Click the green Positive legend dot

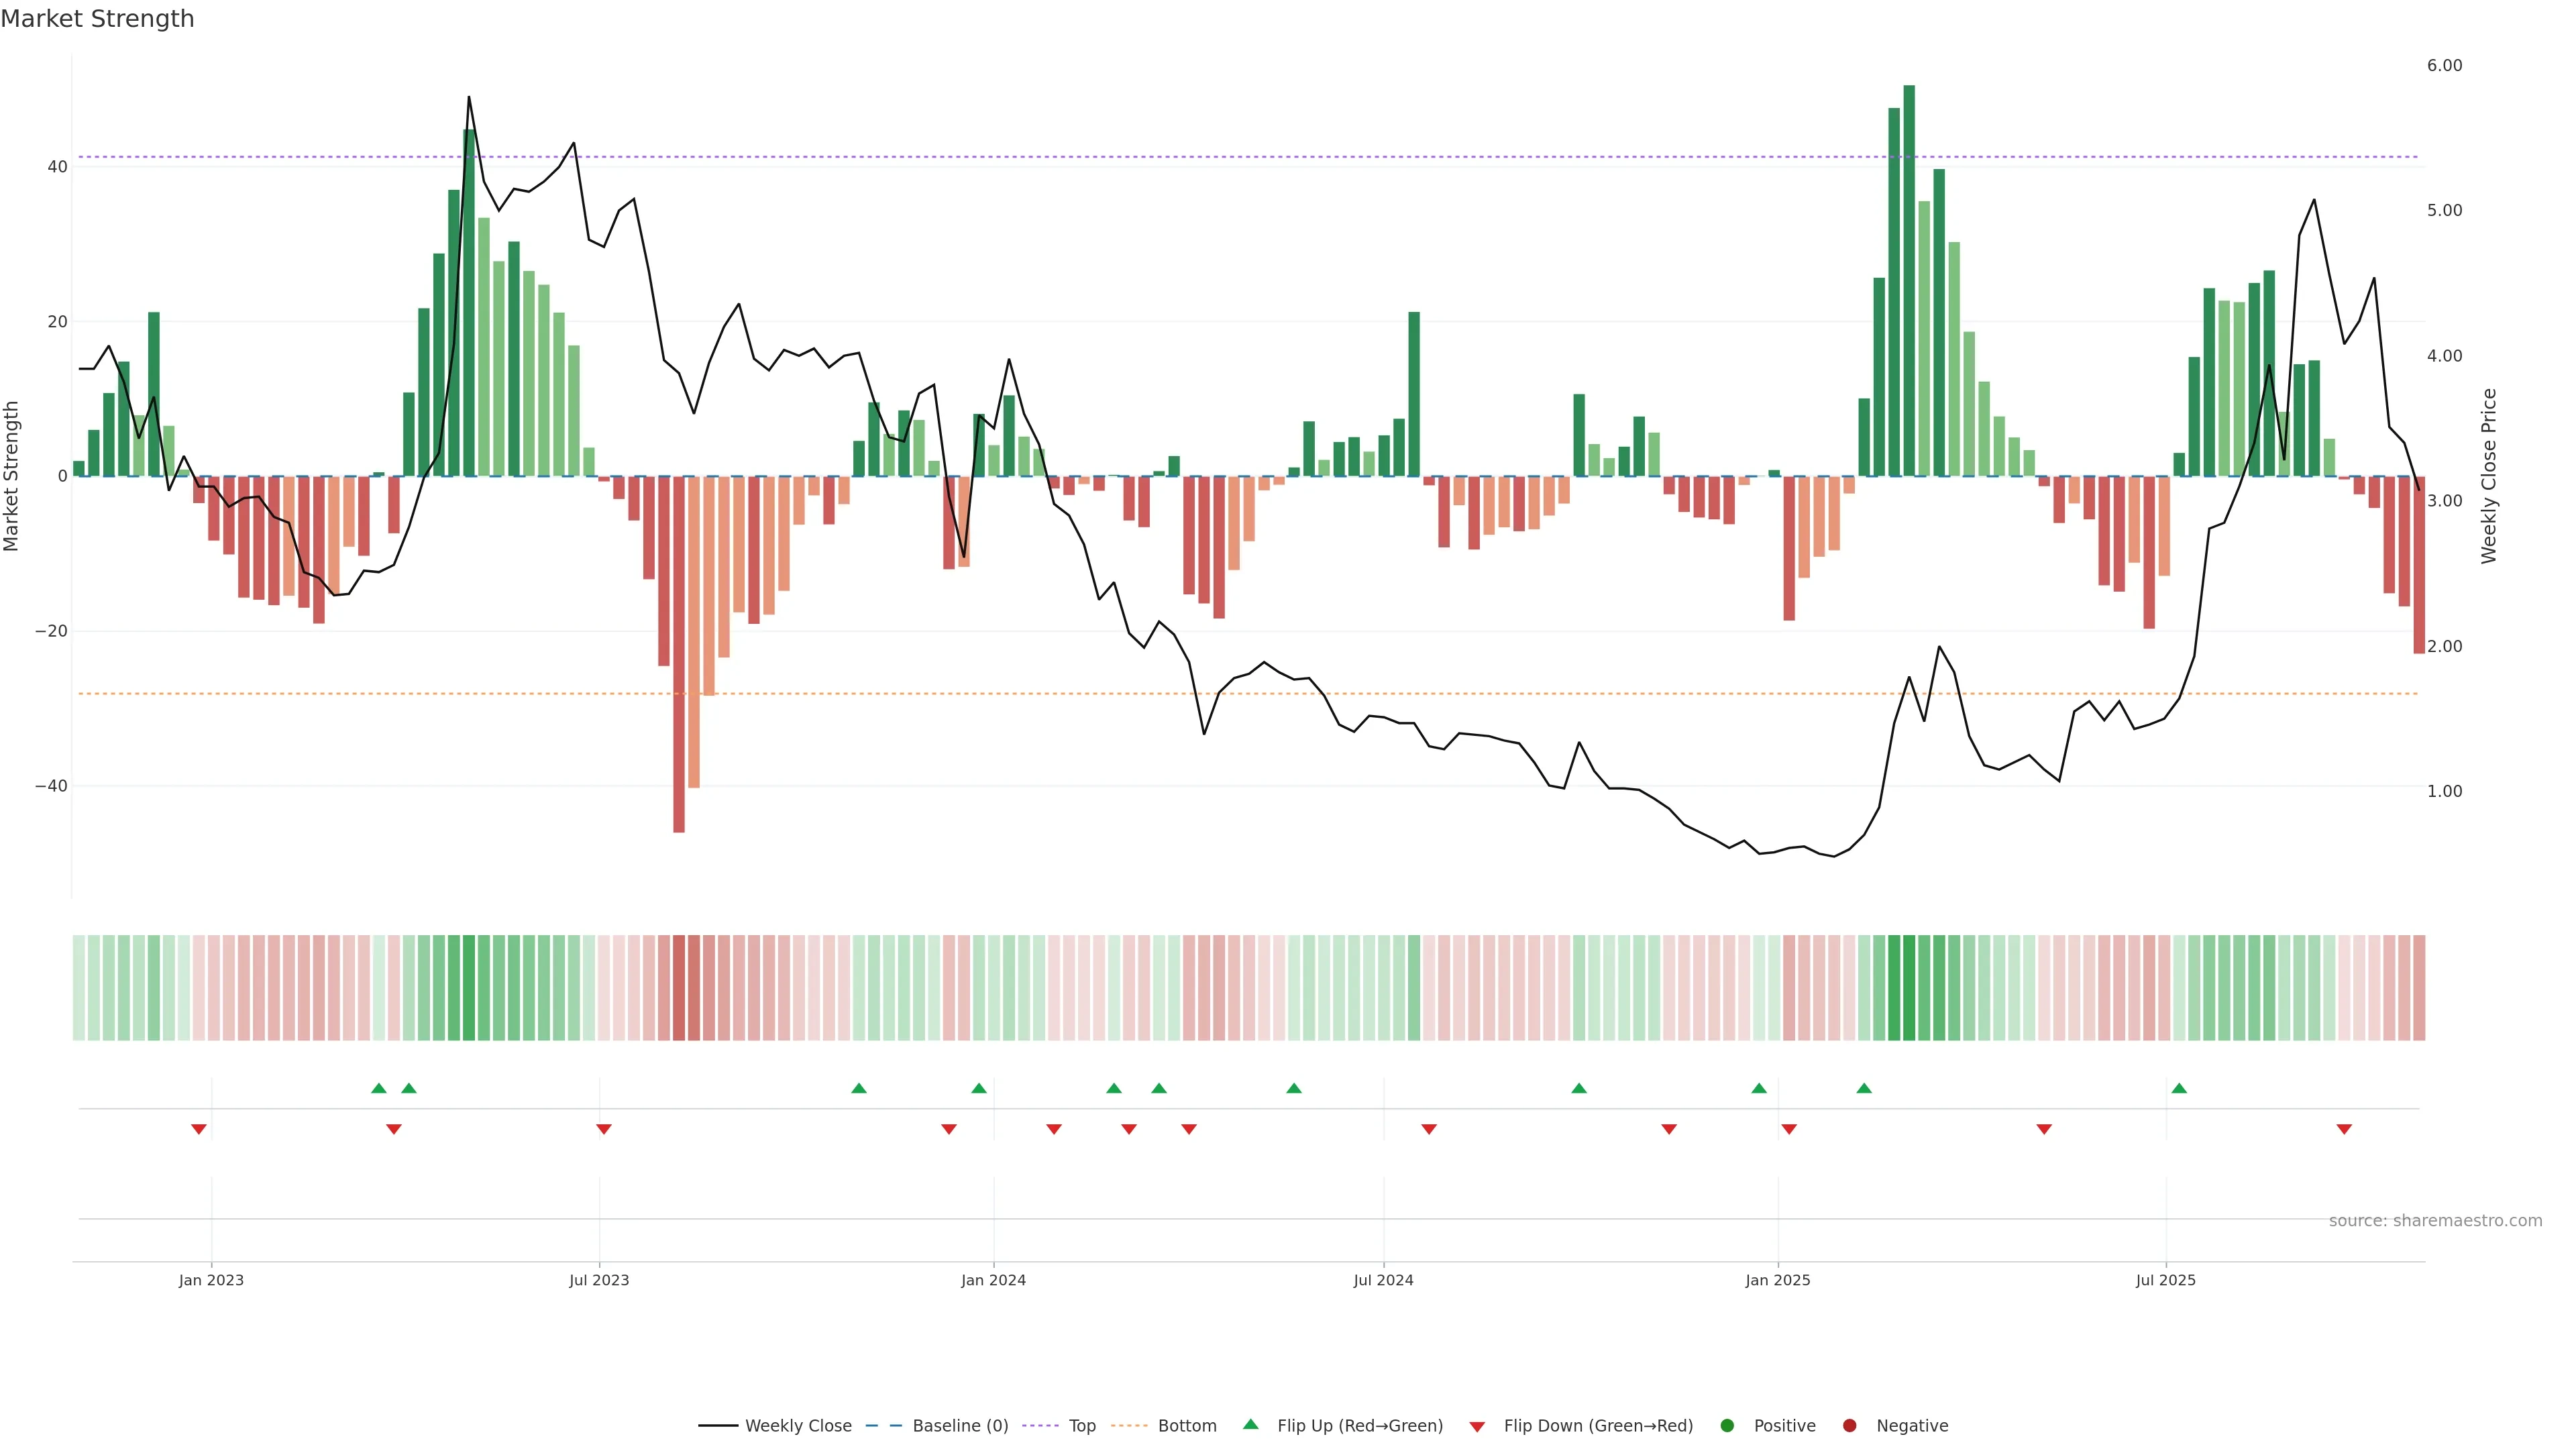[x=1727, y=1425]
